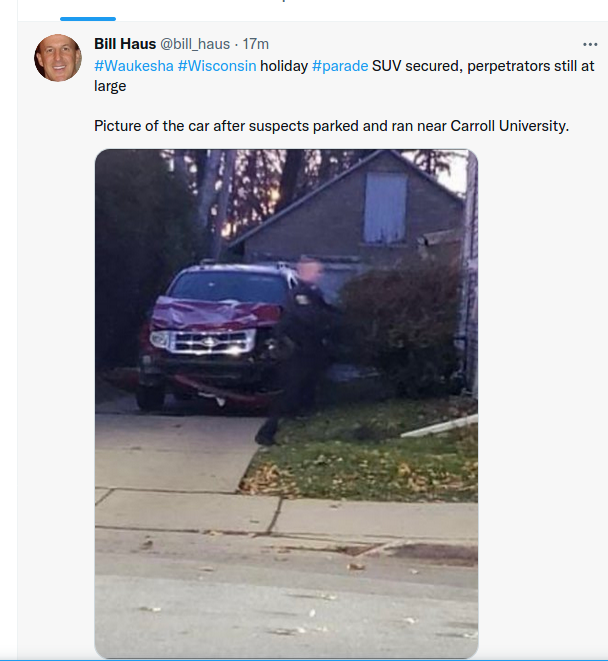Open the @bill_haus handle
The image size is (608, 661).
click(195, 44)
